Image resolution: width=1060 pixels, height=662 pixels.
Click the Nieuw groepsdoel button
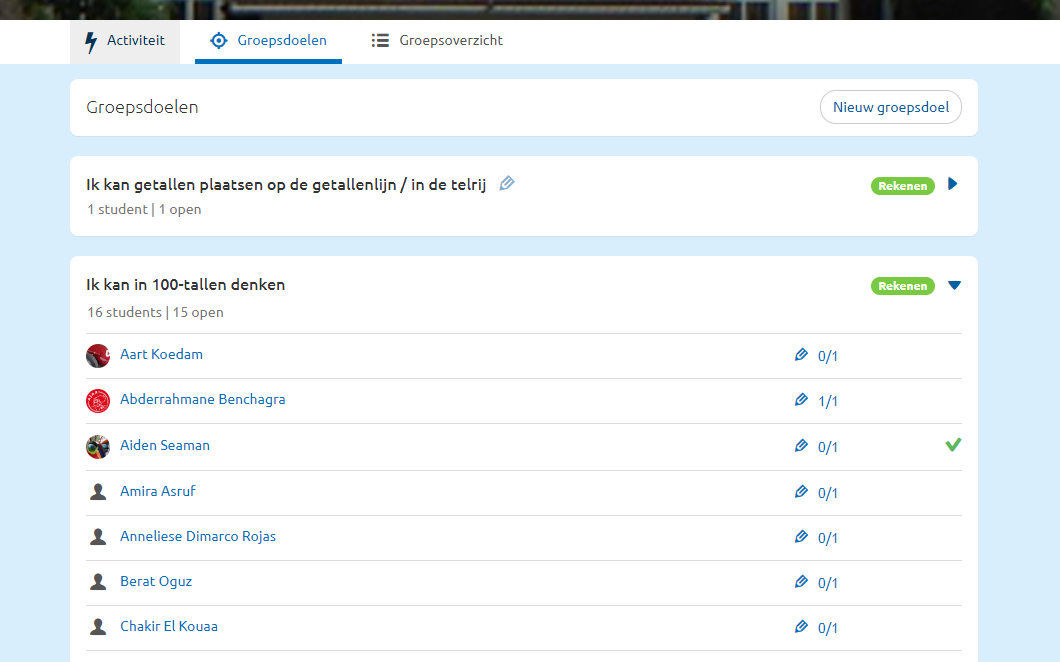(890, 108)
